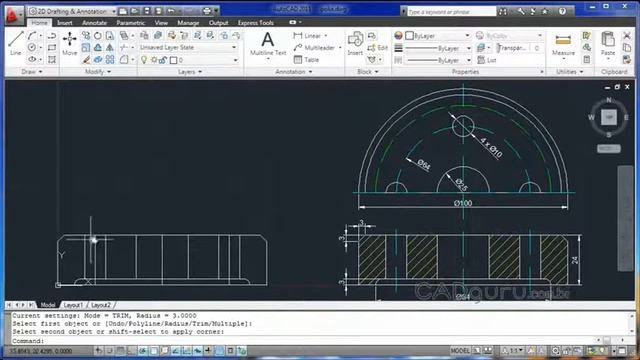Select the Rectangle tool in Draw panel
640x360 pixels.
tap(52, 48)
